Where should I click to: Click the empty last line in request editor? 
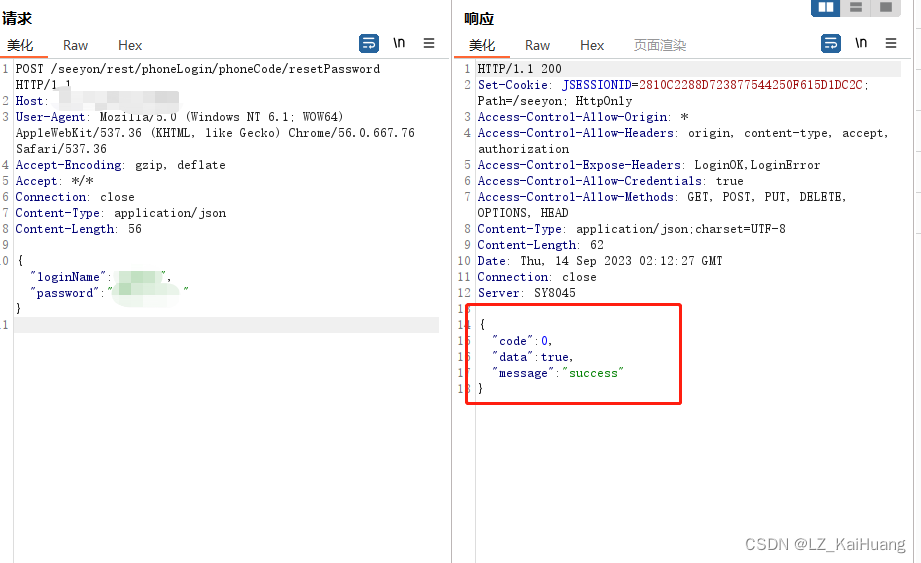[x=226, y=325]
